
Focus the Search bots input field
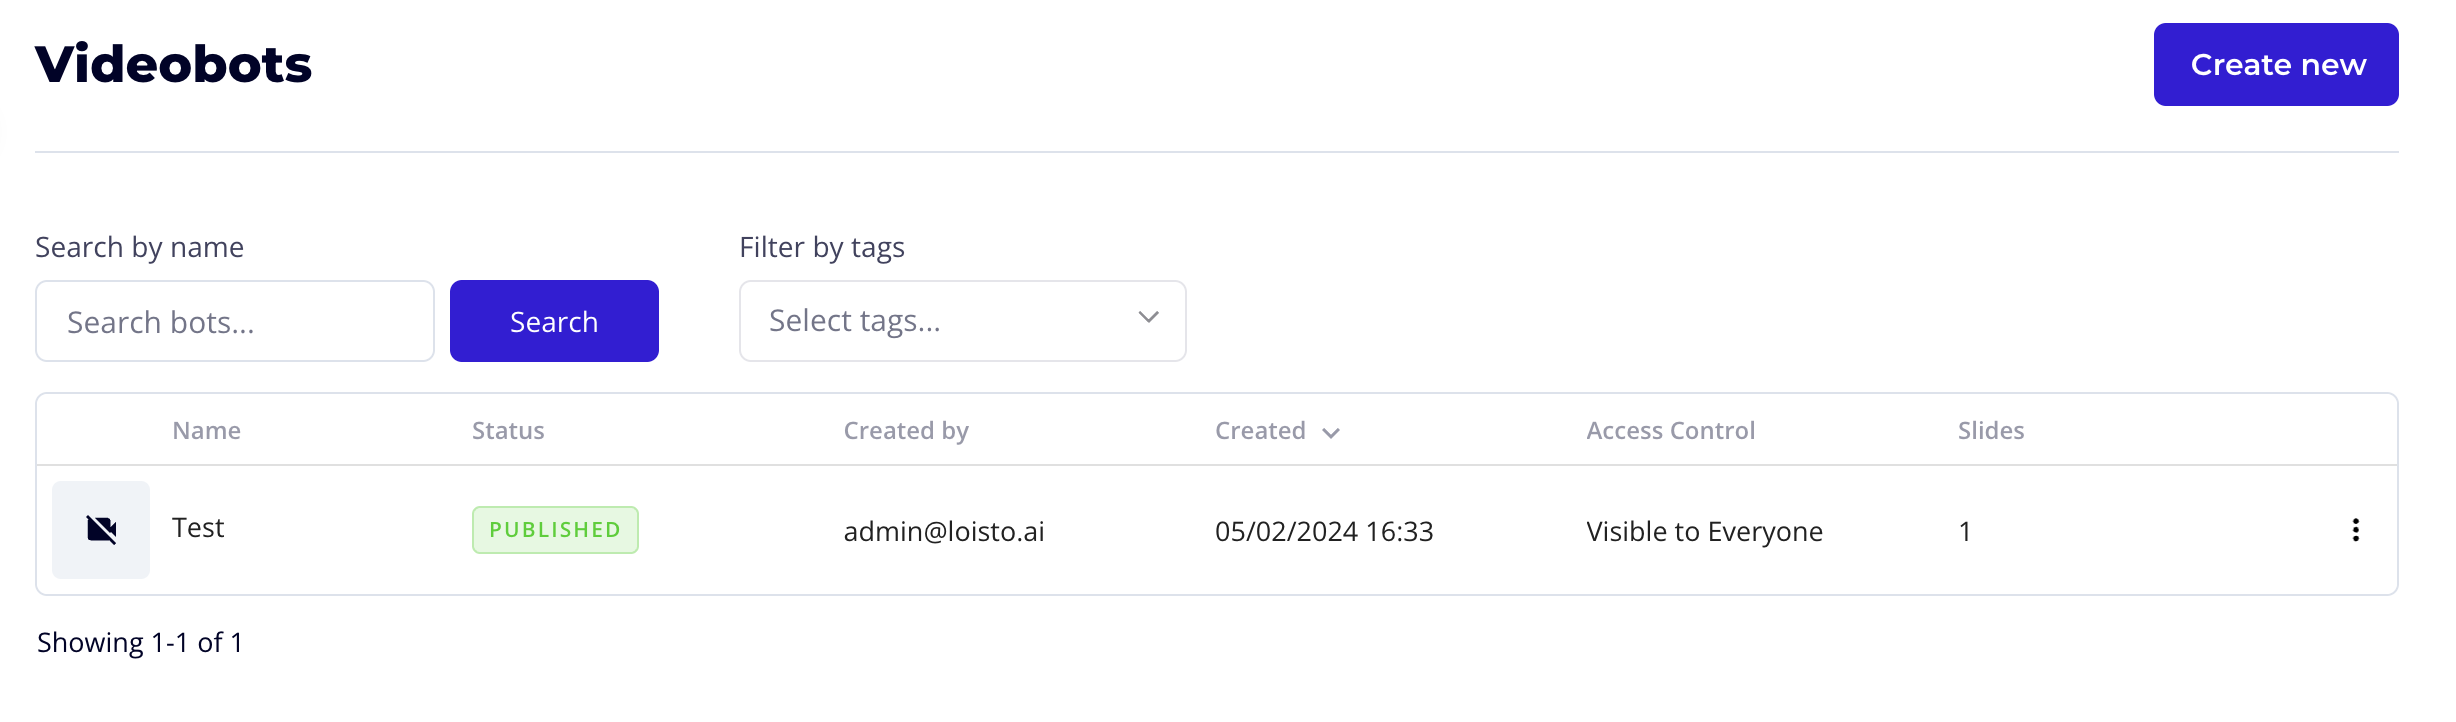(235, 322)
